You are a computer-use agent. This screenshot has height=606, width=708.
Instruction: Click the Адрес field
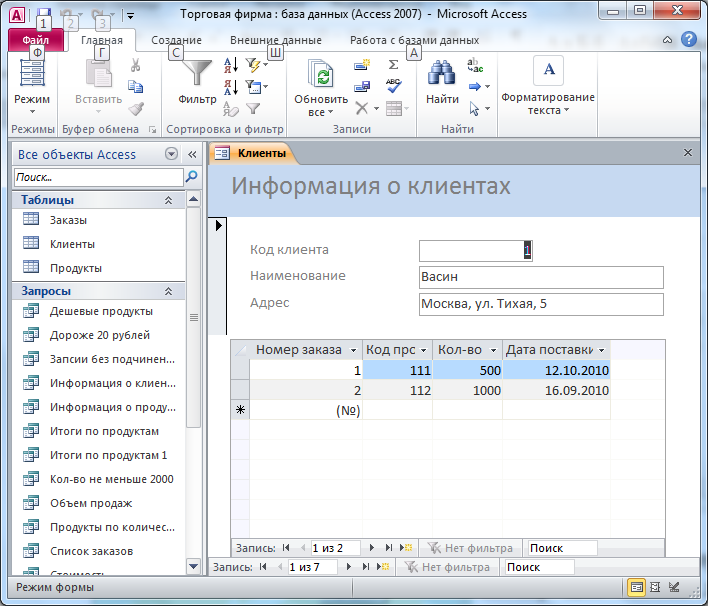pyautogui.click(x=541, y=304)
